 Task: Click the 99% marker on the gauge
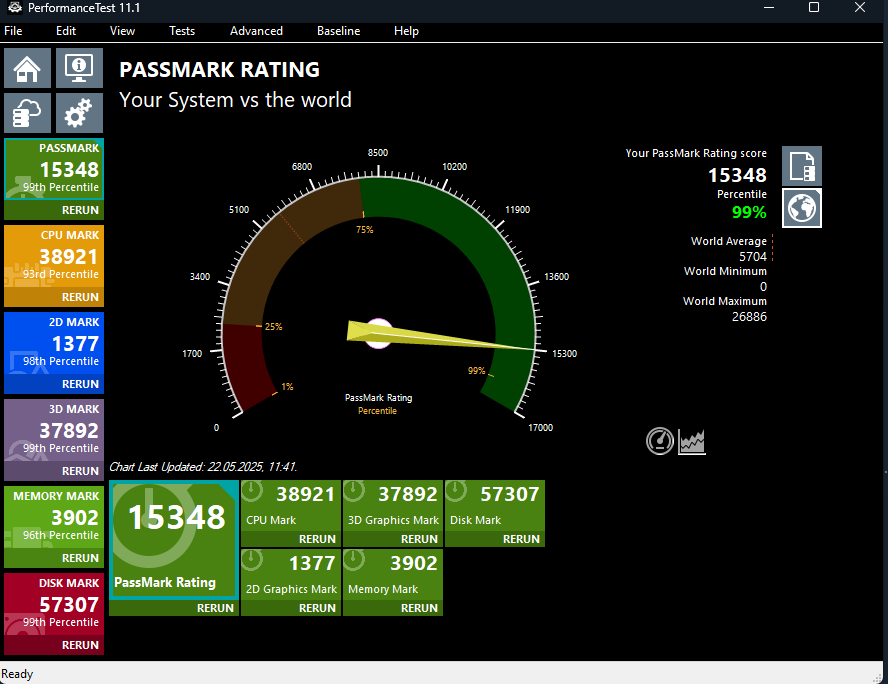point(476,371)
